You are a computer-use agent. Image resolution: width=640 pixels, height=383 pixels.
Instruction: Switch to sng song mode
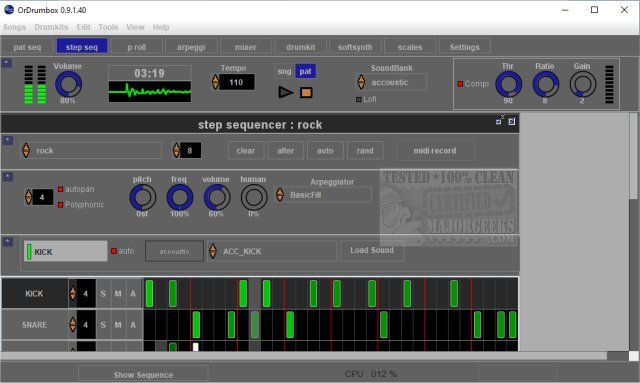point(284,71)
